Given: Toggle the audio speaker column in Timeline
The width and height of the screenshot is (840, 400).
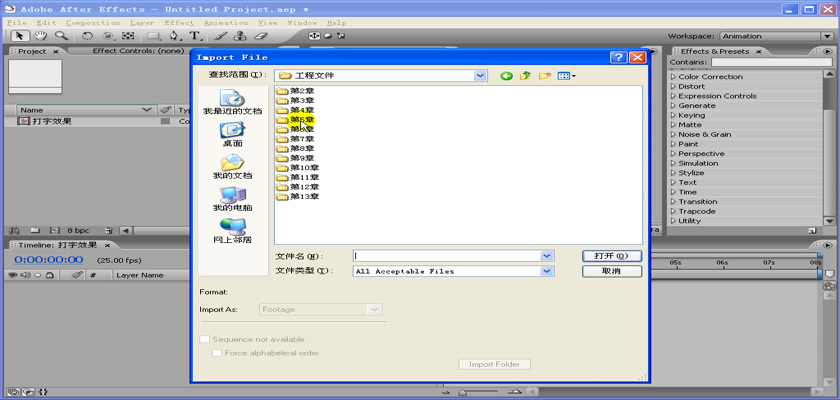Looking at the screenshot, I should [x=25, y=275].
